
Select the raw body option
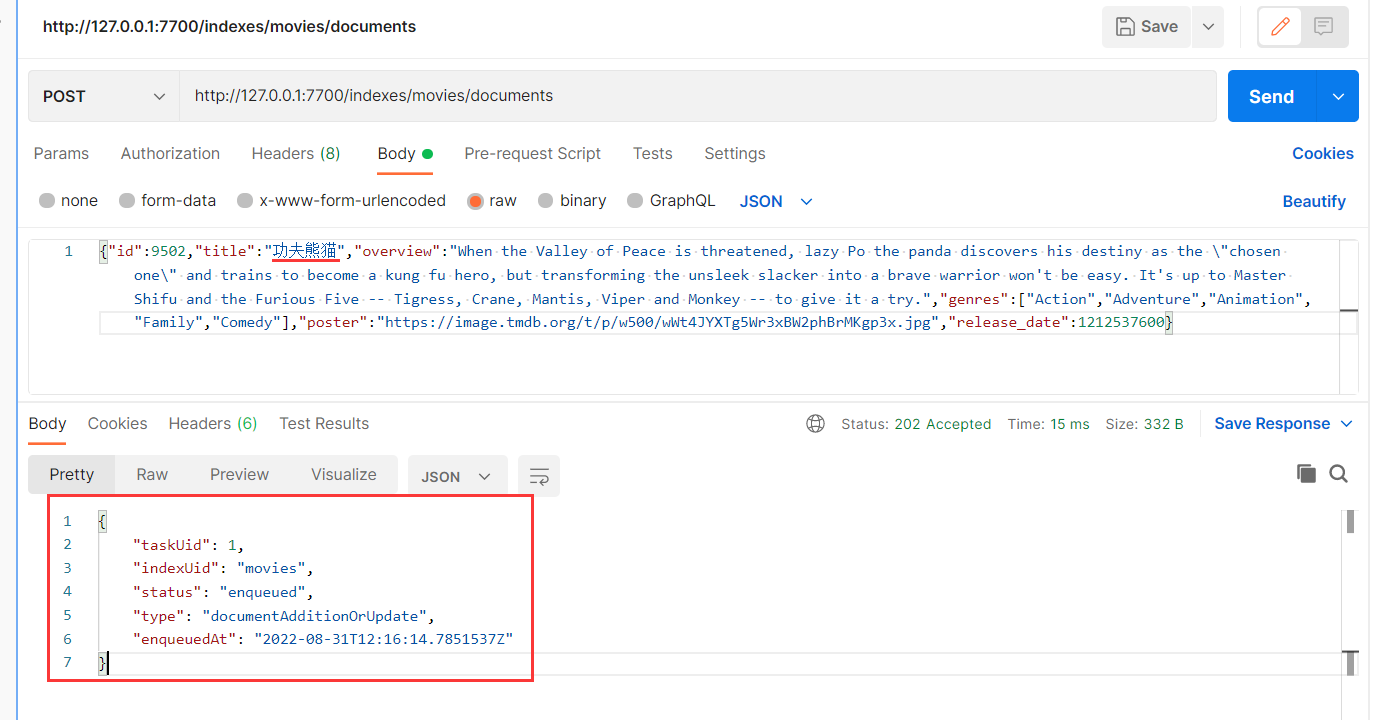[492, 201]
